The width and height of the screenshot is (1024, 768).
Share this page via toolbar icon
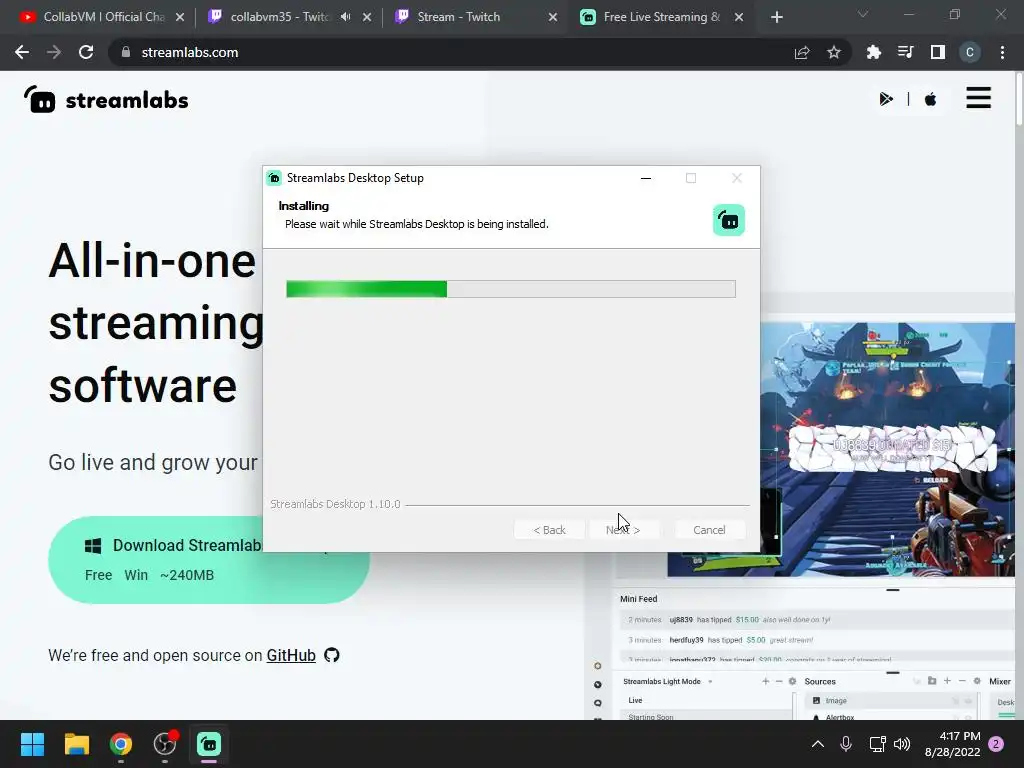802,52
